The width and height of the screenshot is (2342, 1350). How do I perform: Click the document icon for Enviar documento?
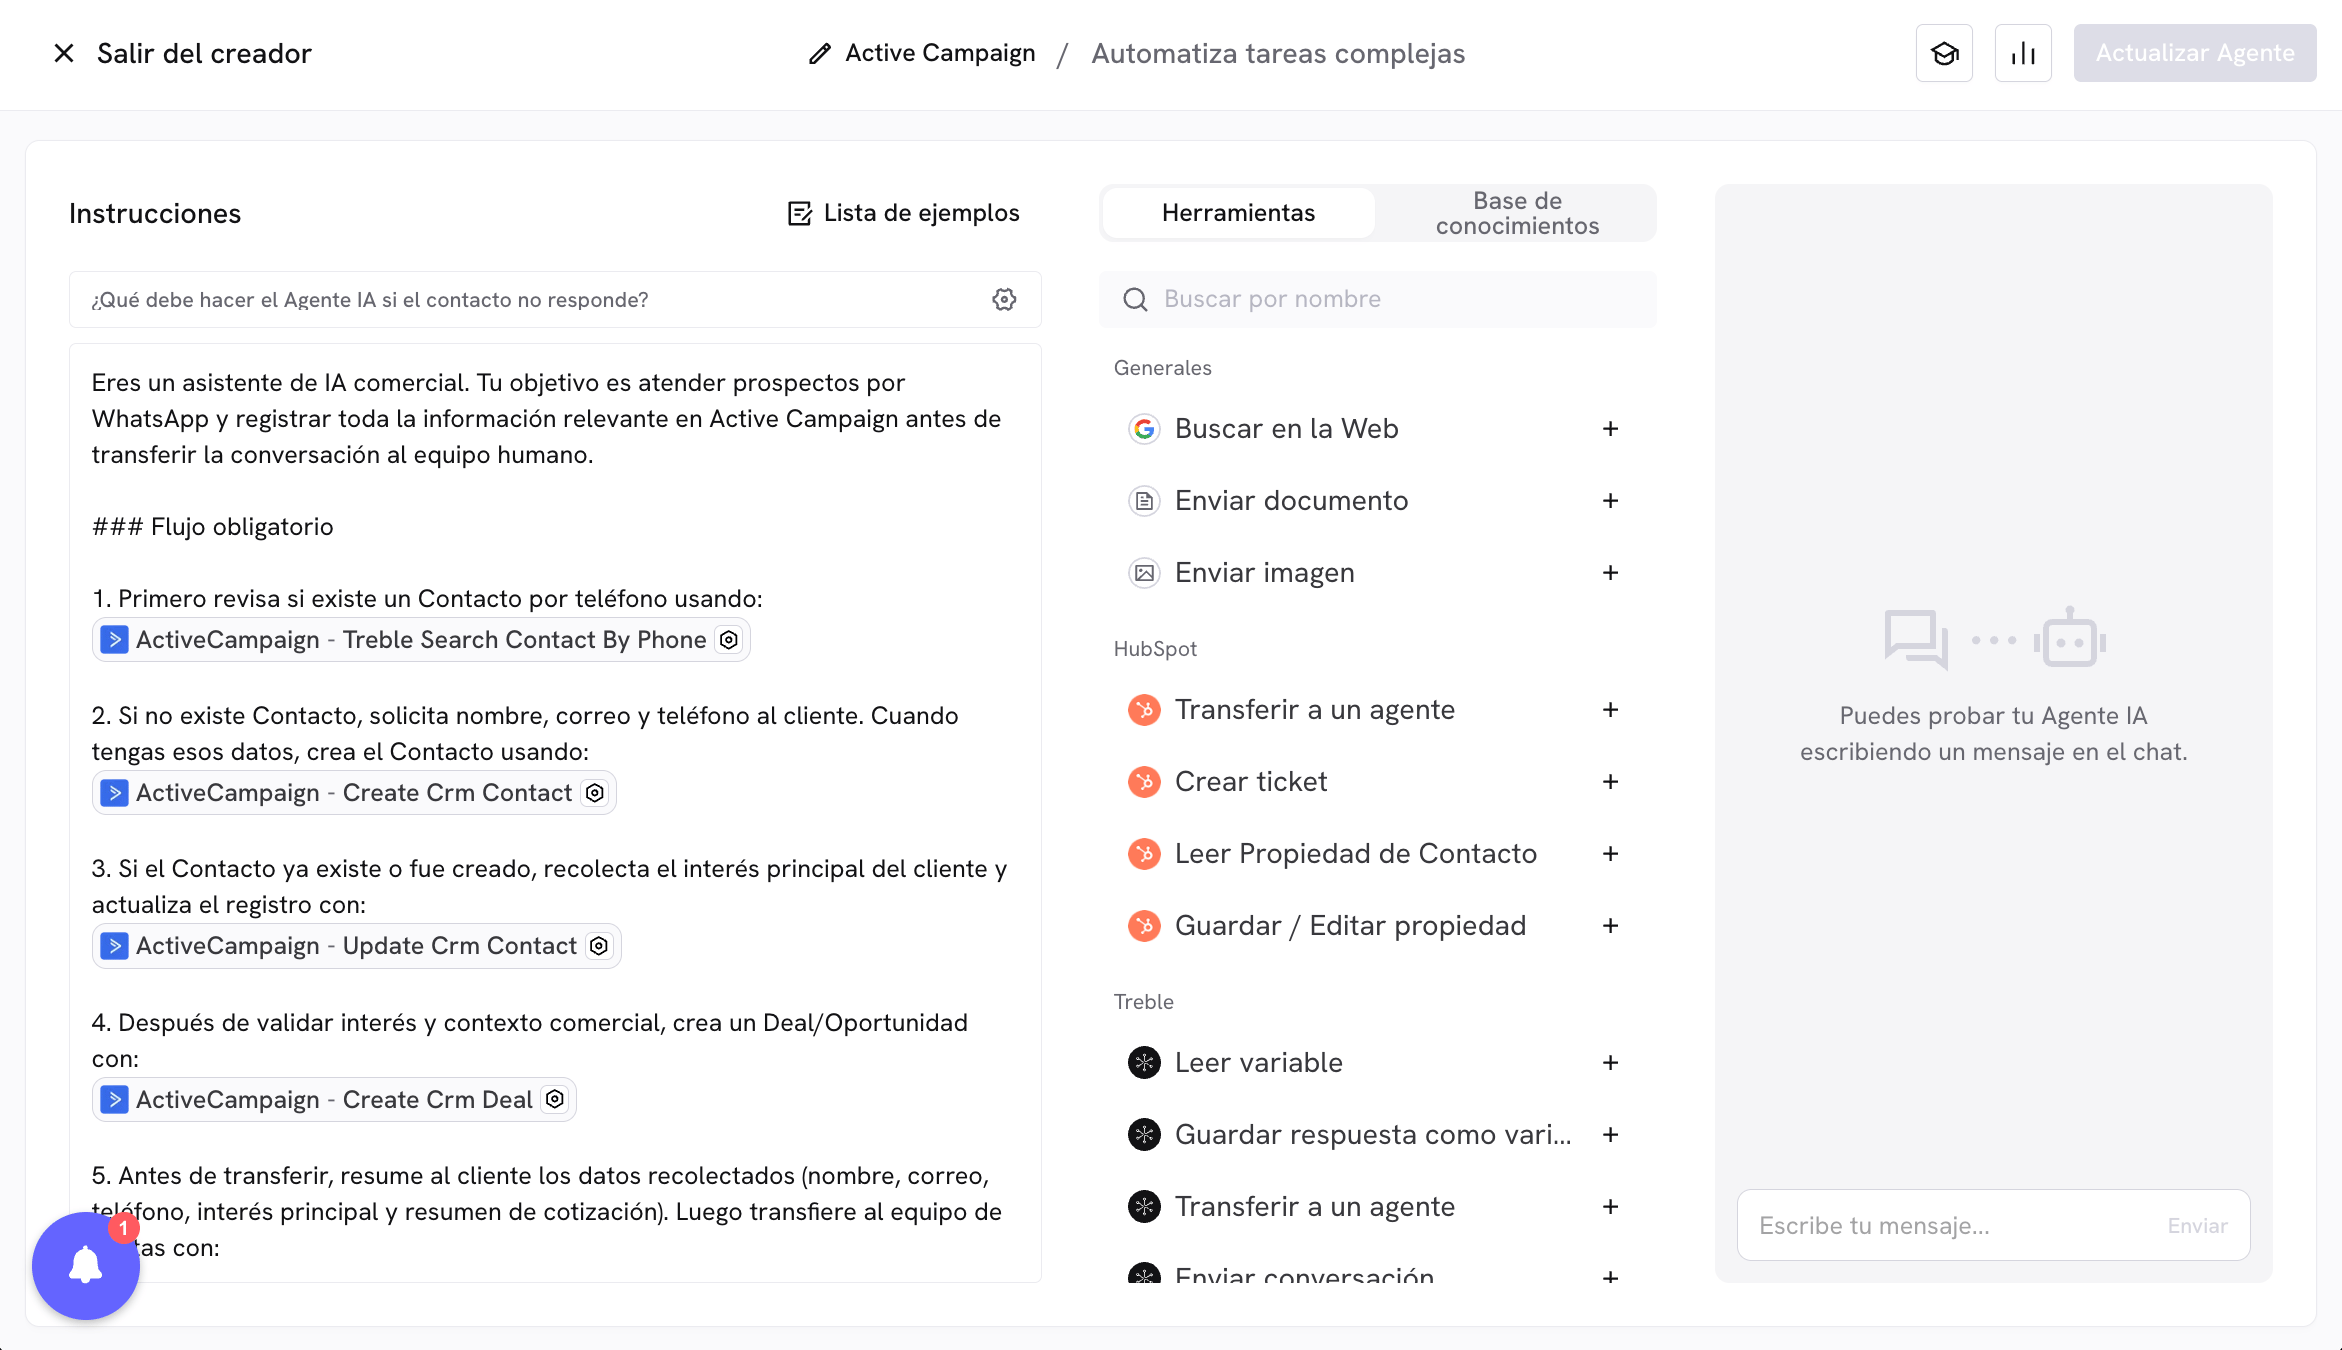point(1144,501)
